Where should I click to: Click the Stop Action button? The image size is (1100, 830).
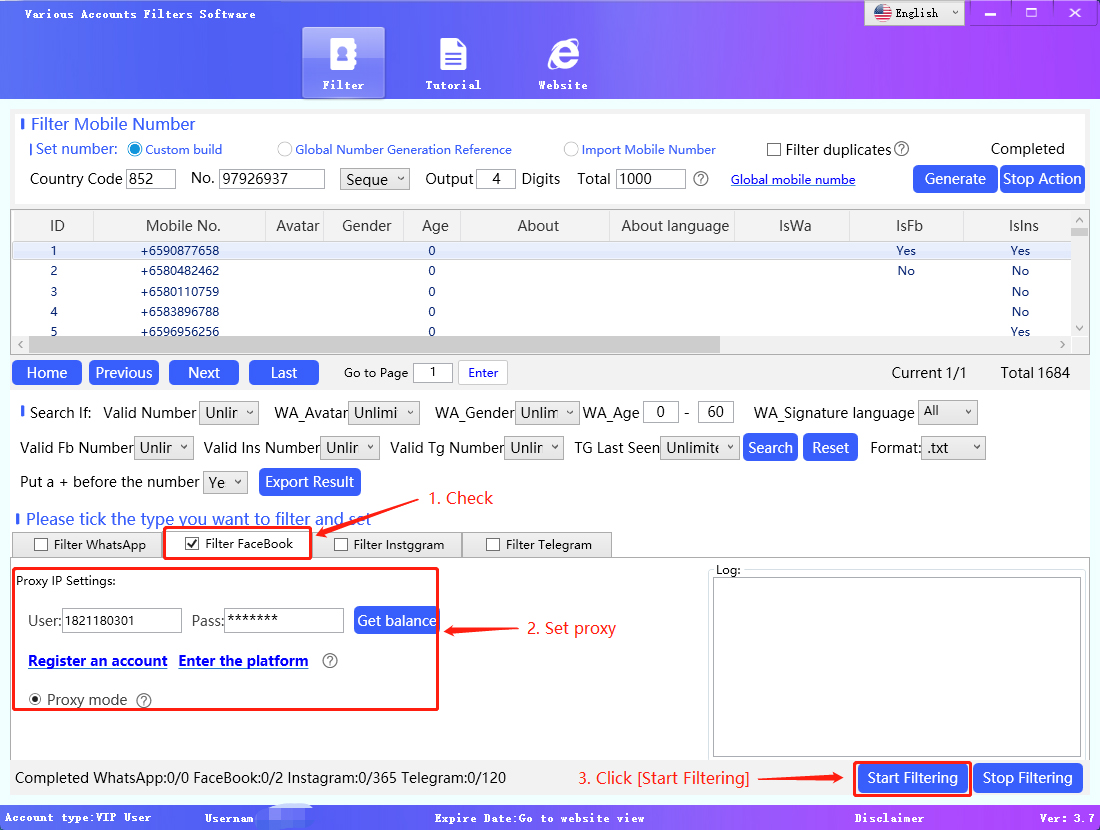(x=1042, y=179)
